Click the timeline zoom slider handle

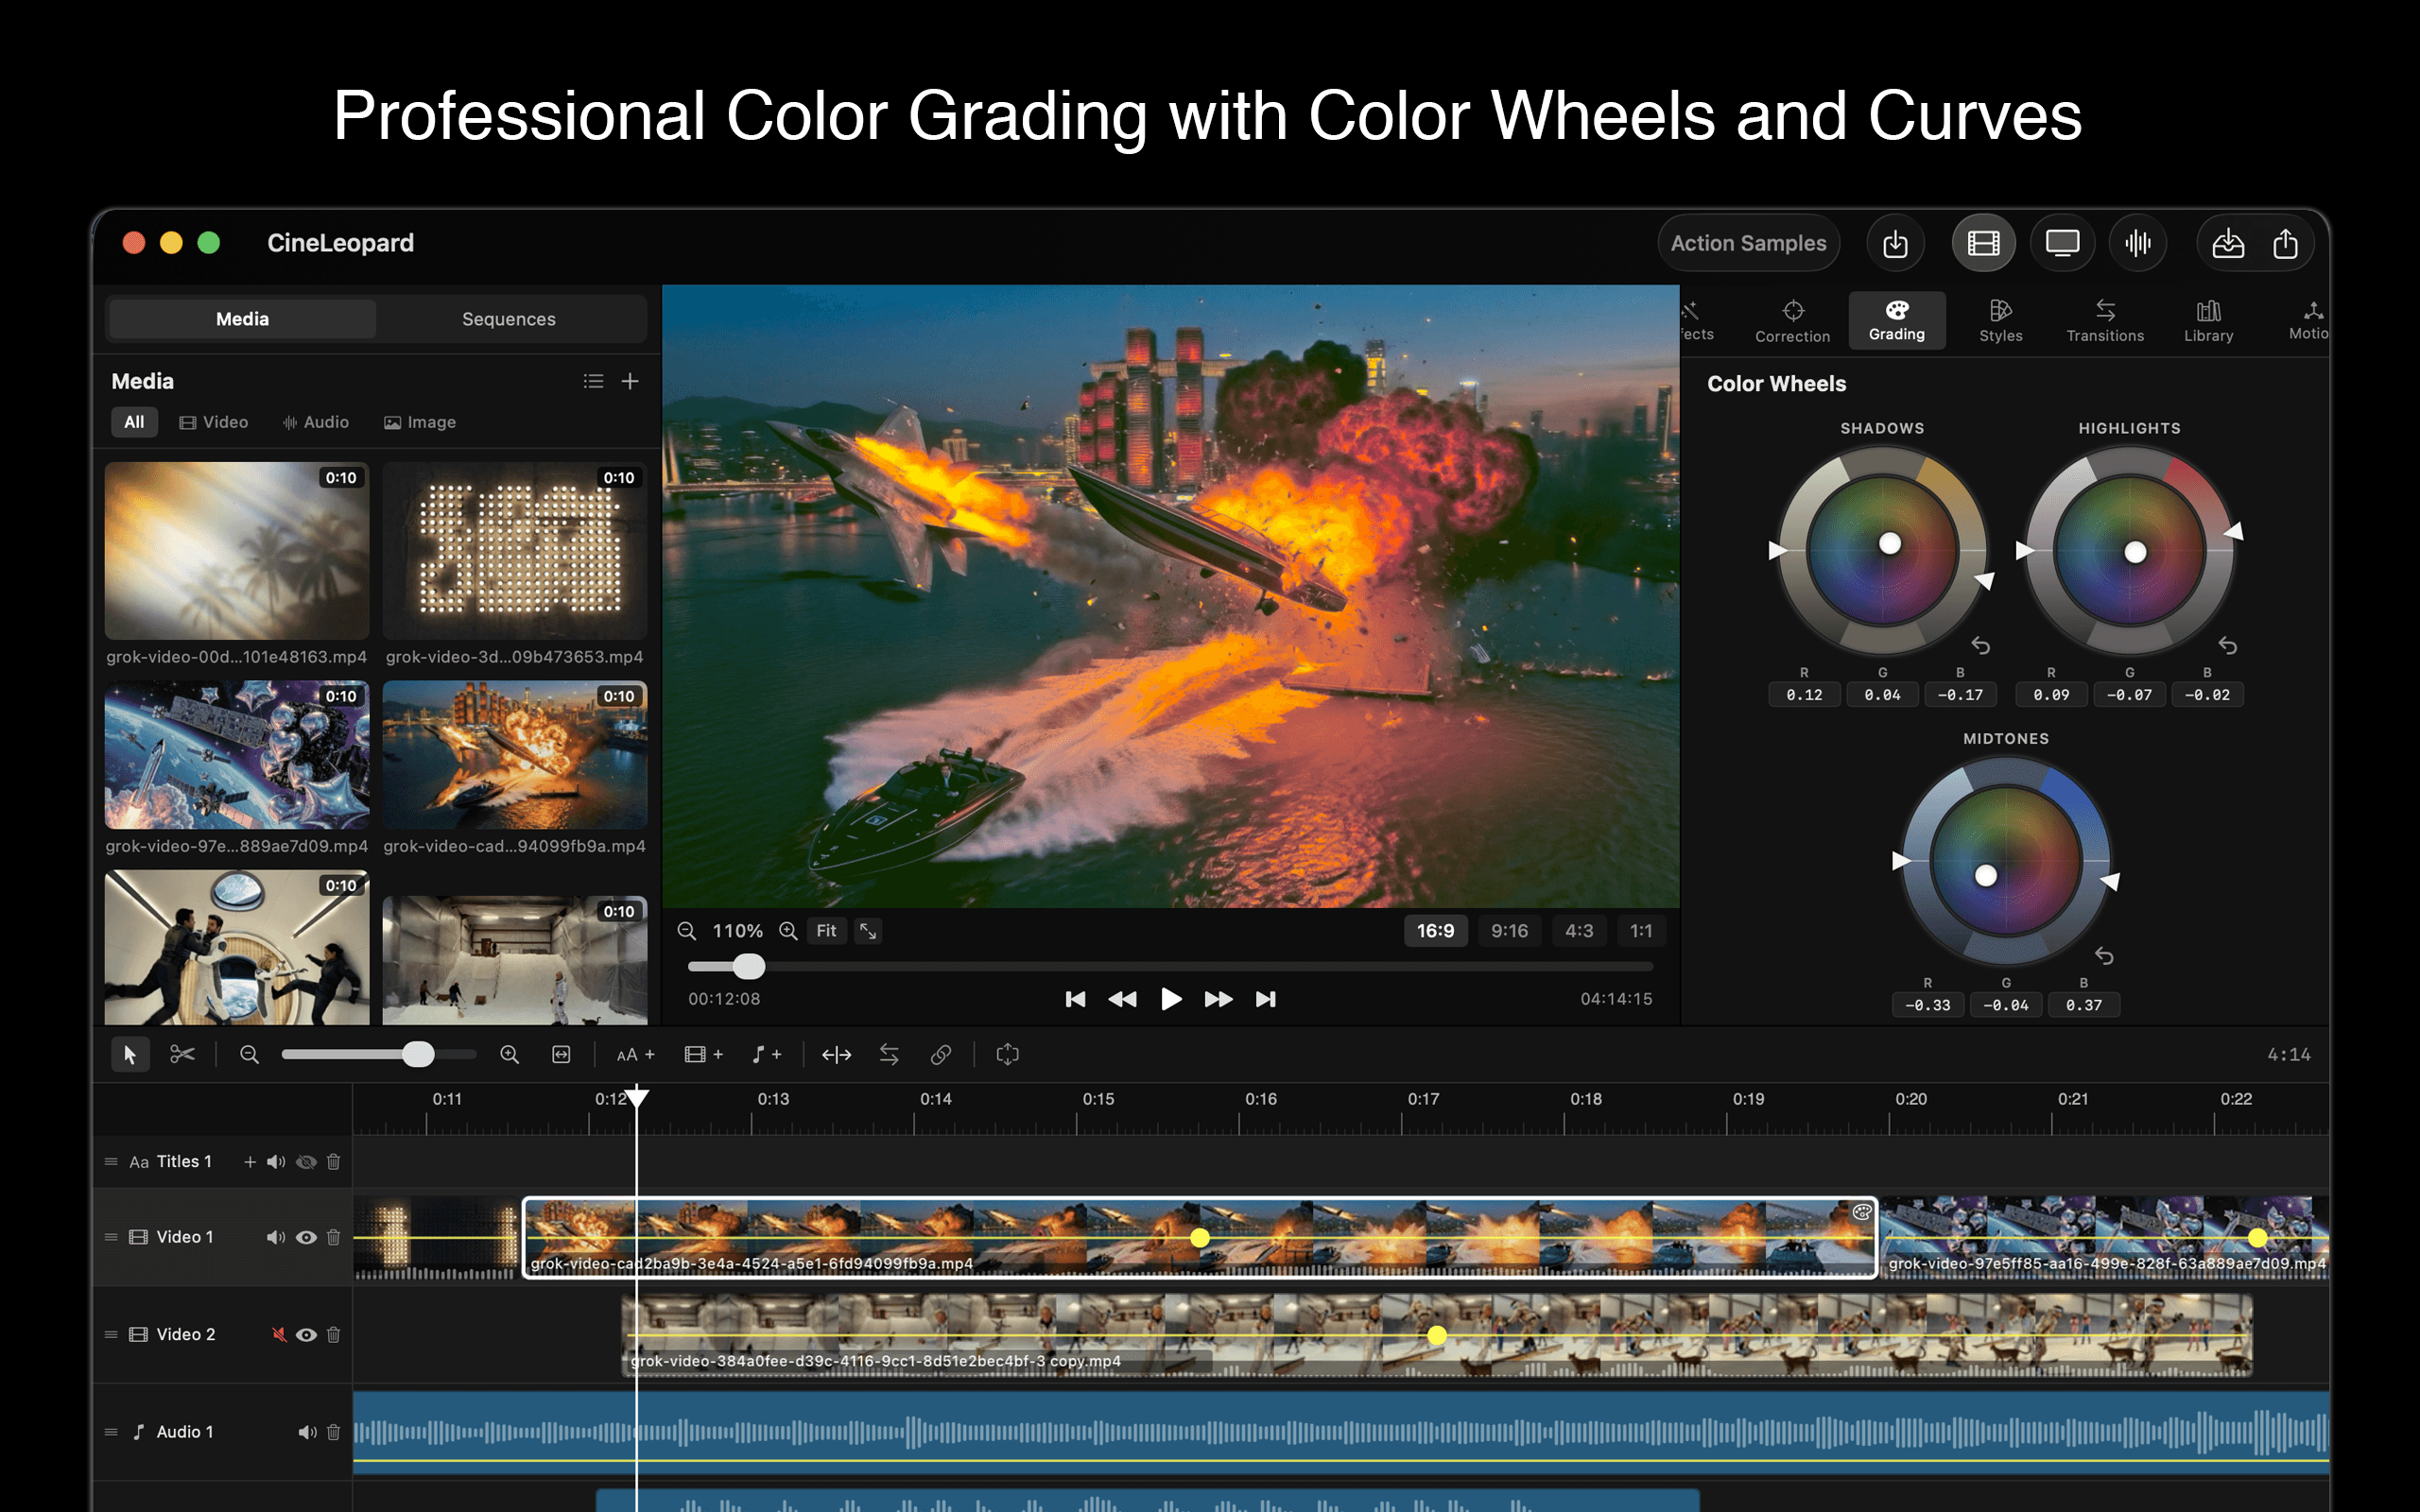(x=418, y=1054)
